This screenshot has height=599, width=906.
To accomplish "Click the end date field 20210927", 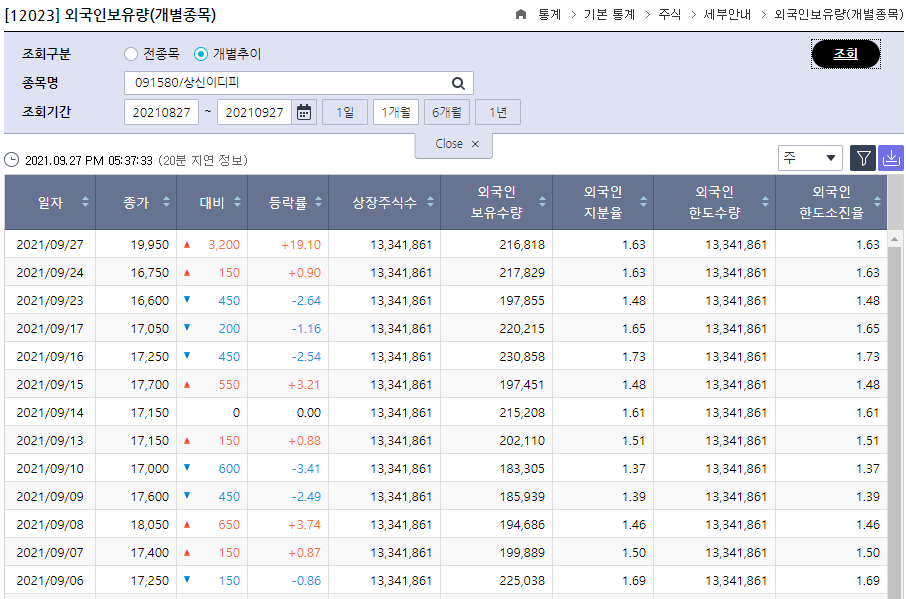I will coord(254,112).
